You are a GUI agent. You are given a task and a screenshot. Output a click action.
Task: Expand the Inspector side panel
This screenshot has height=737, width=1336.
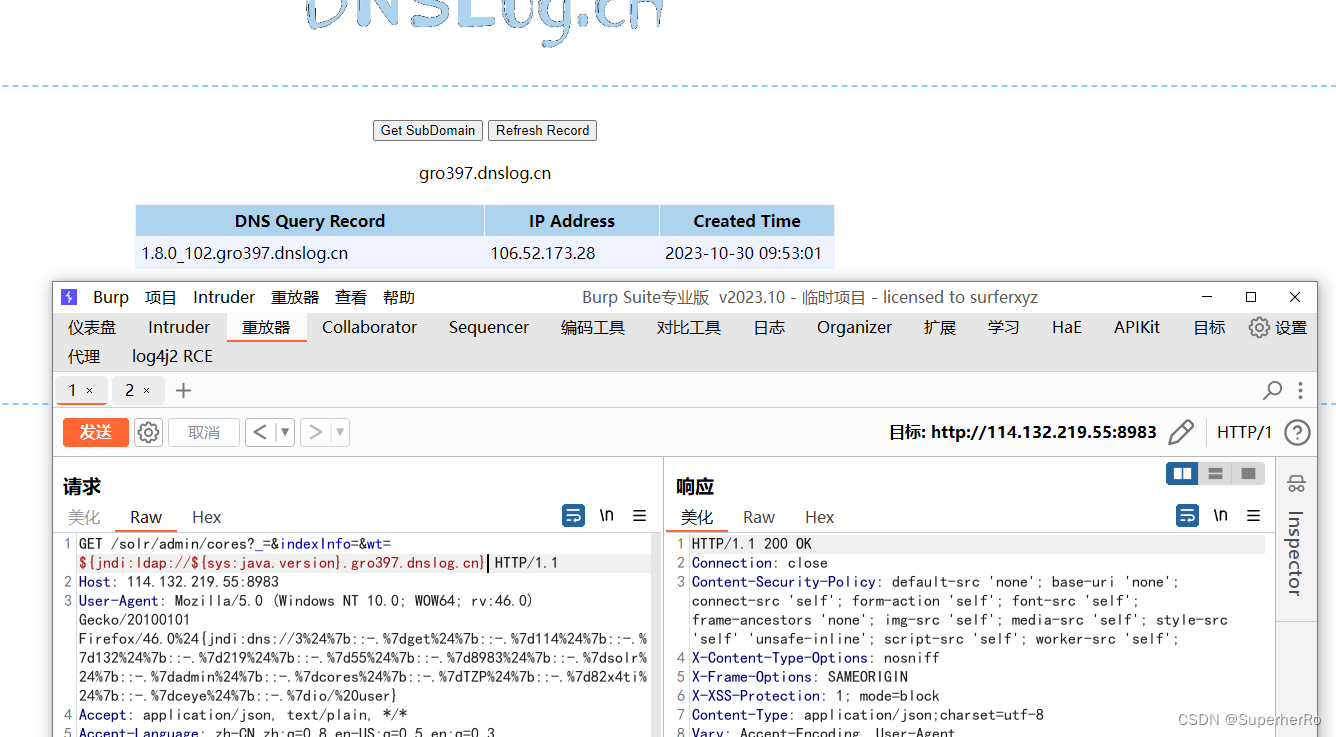click(x=1295, y=553)
